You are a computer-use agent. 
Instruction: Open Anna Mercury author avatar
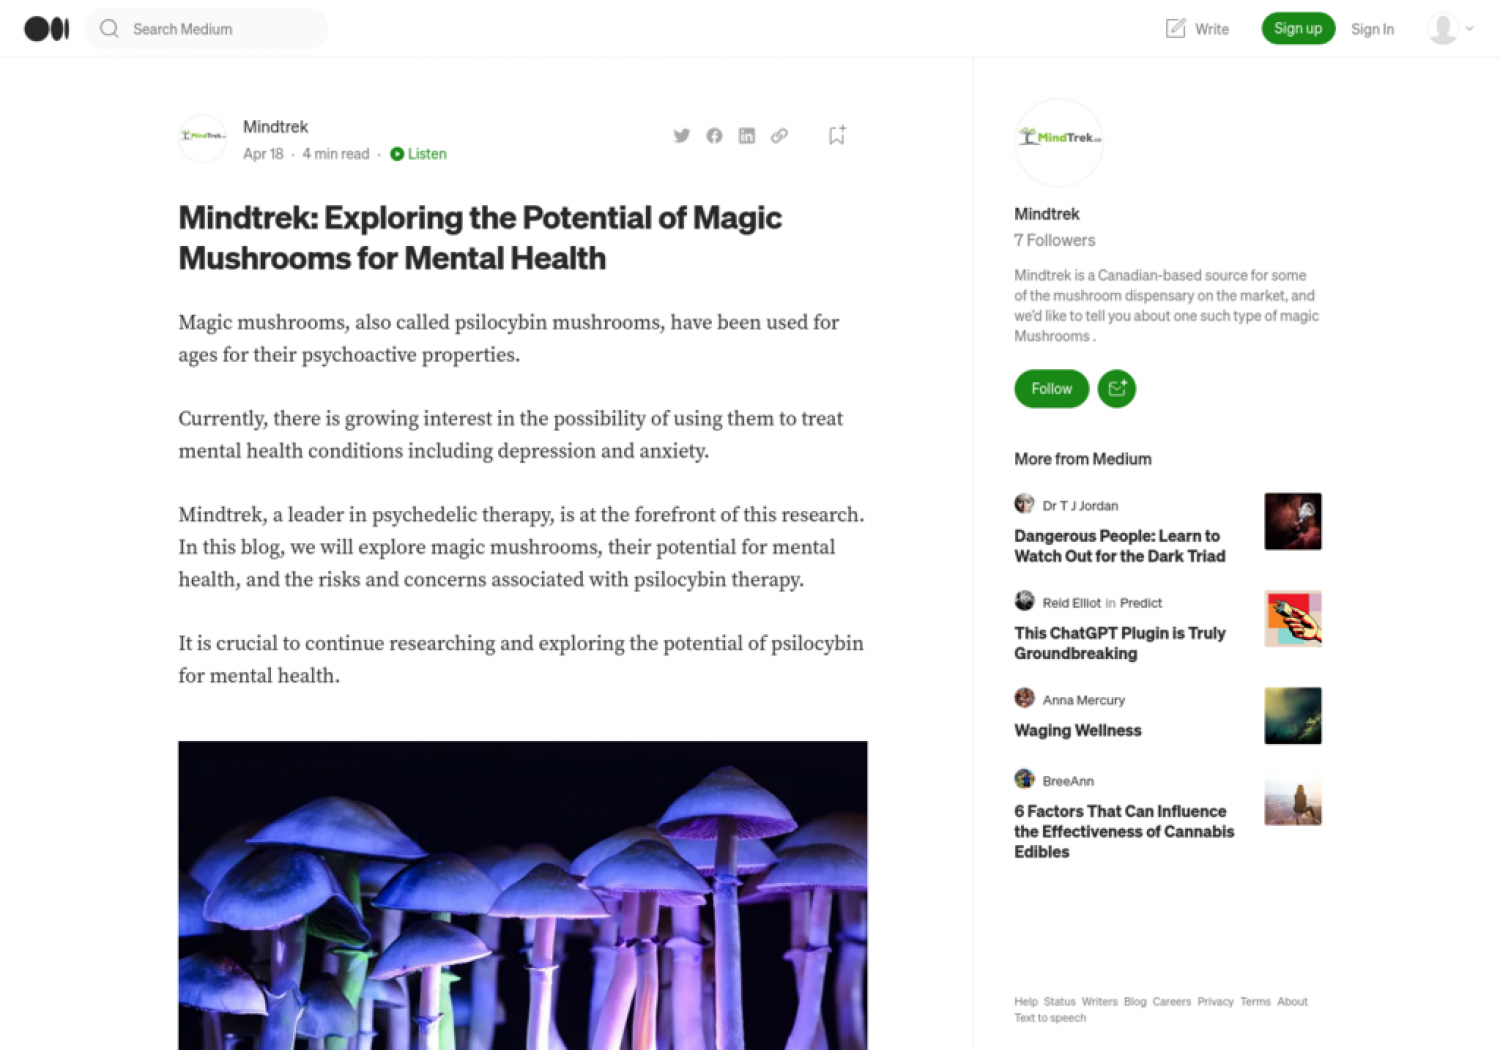[1024, 697]
